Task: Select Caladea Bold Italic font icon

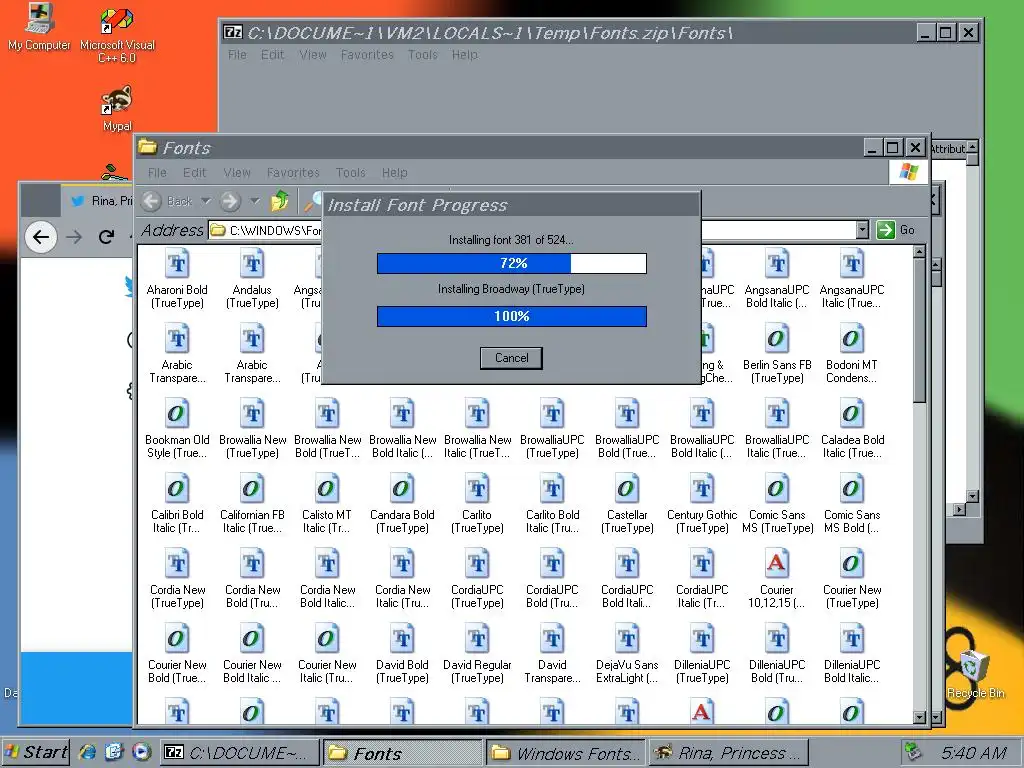Action: (852, 413)
